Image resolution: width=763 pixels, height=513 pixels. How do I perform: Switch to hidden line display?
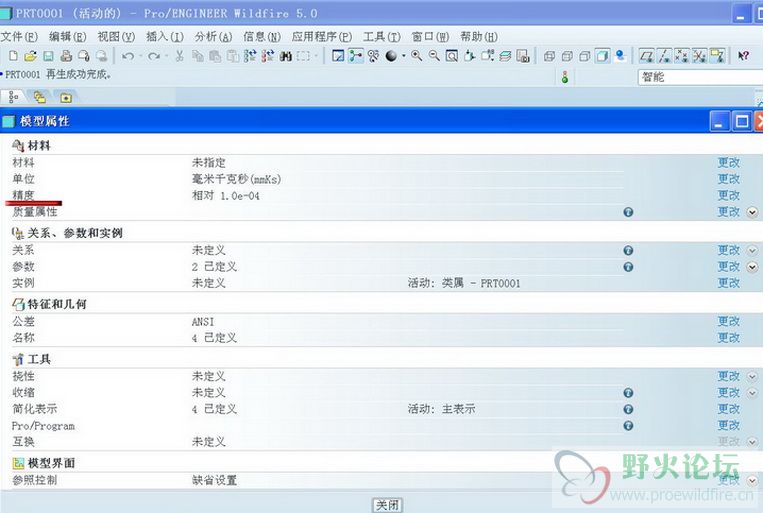coord(567,56)
